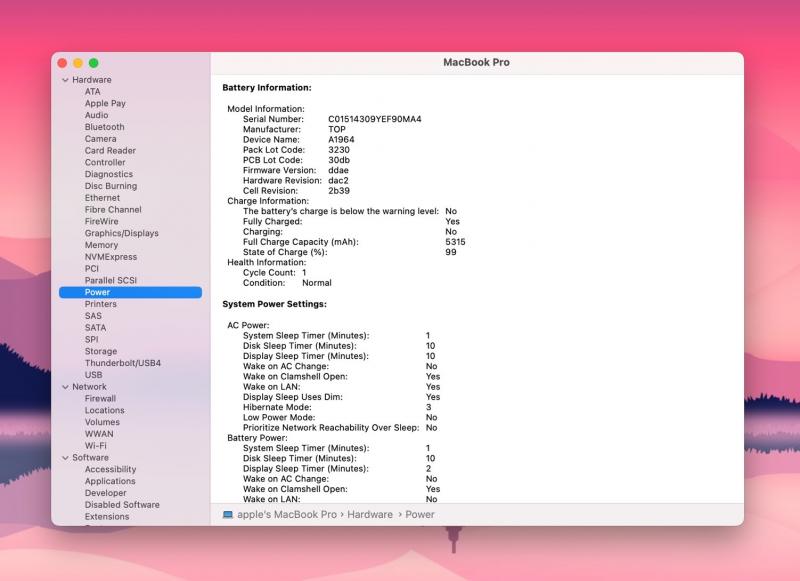The width and height of the screenshot is (800, 581).
Task: Select Diagnostics in the sidebar
Action: 109,174
